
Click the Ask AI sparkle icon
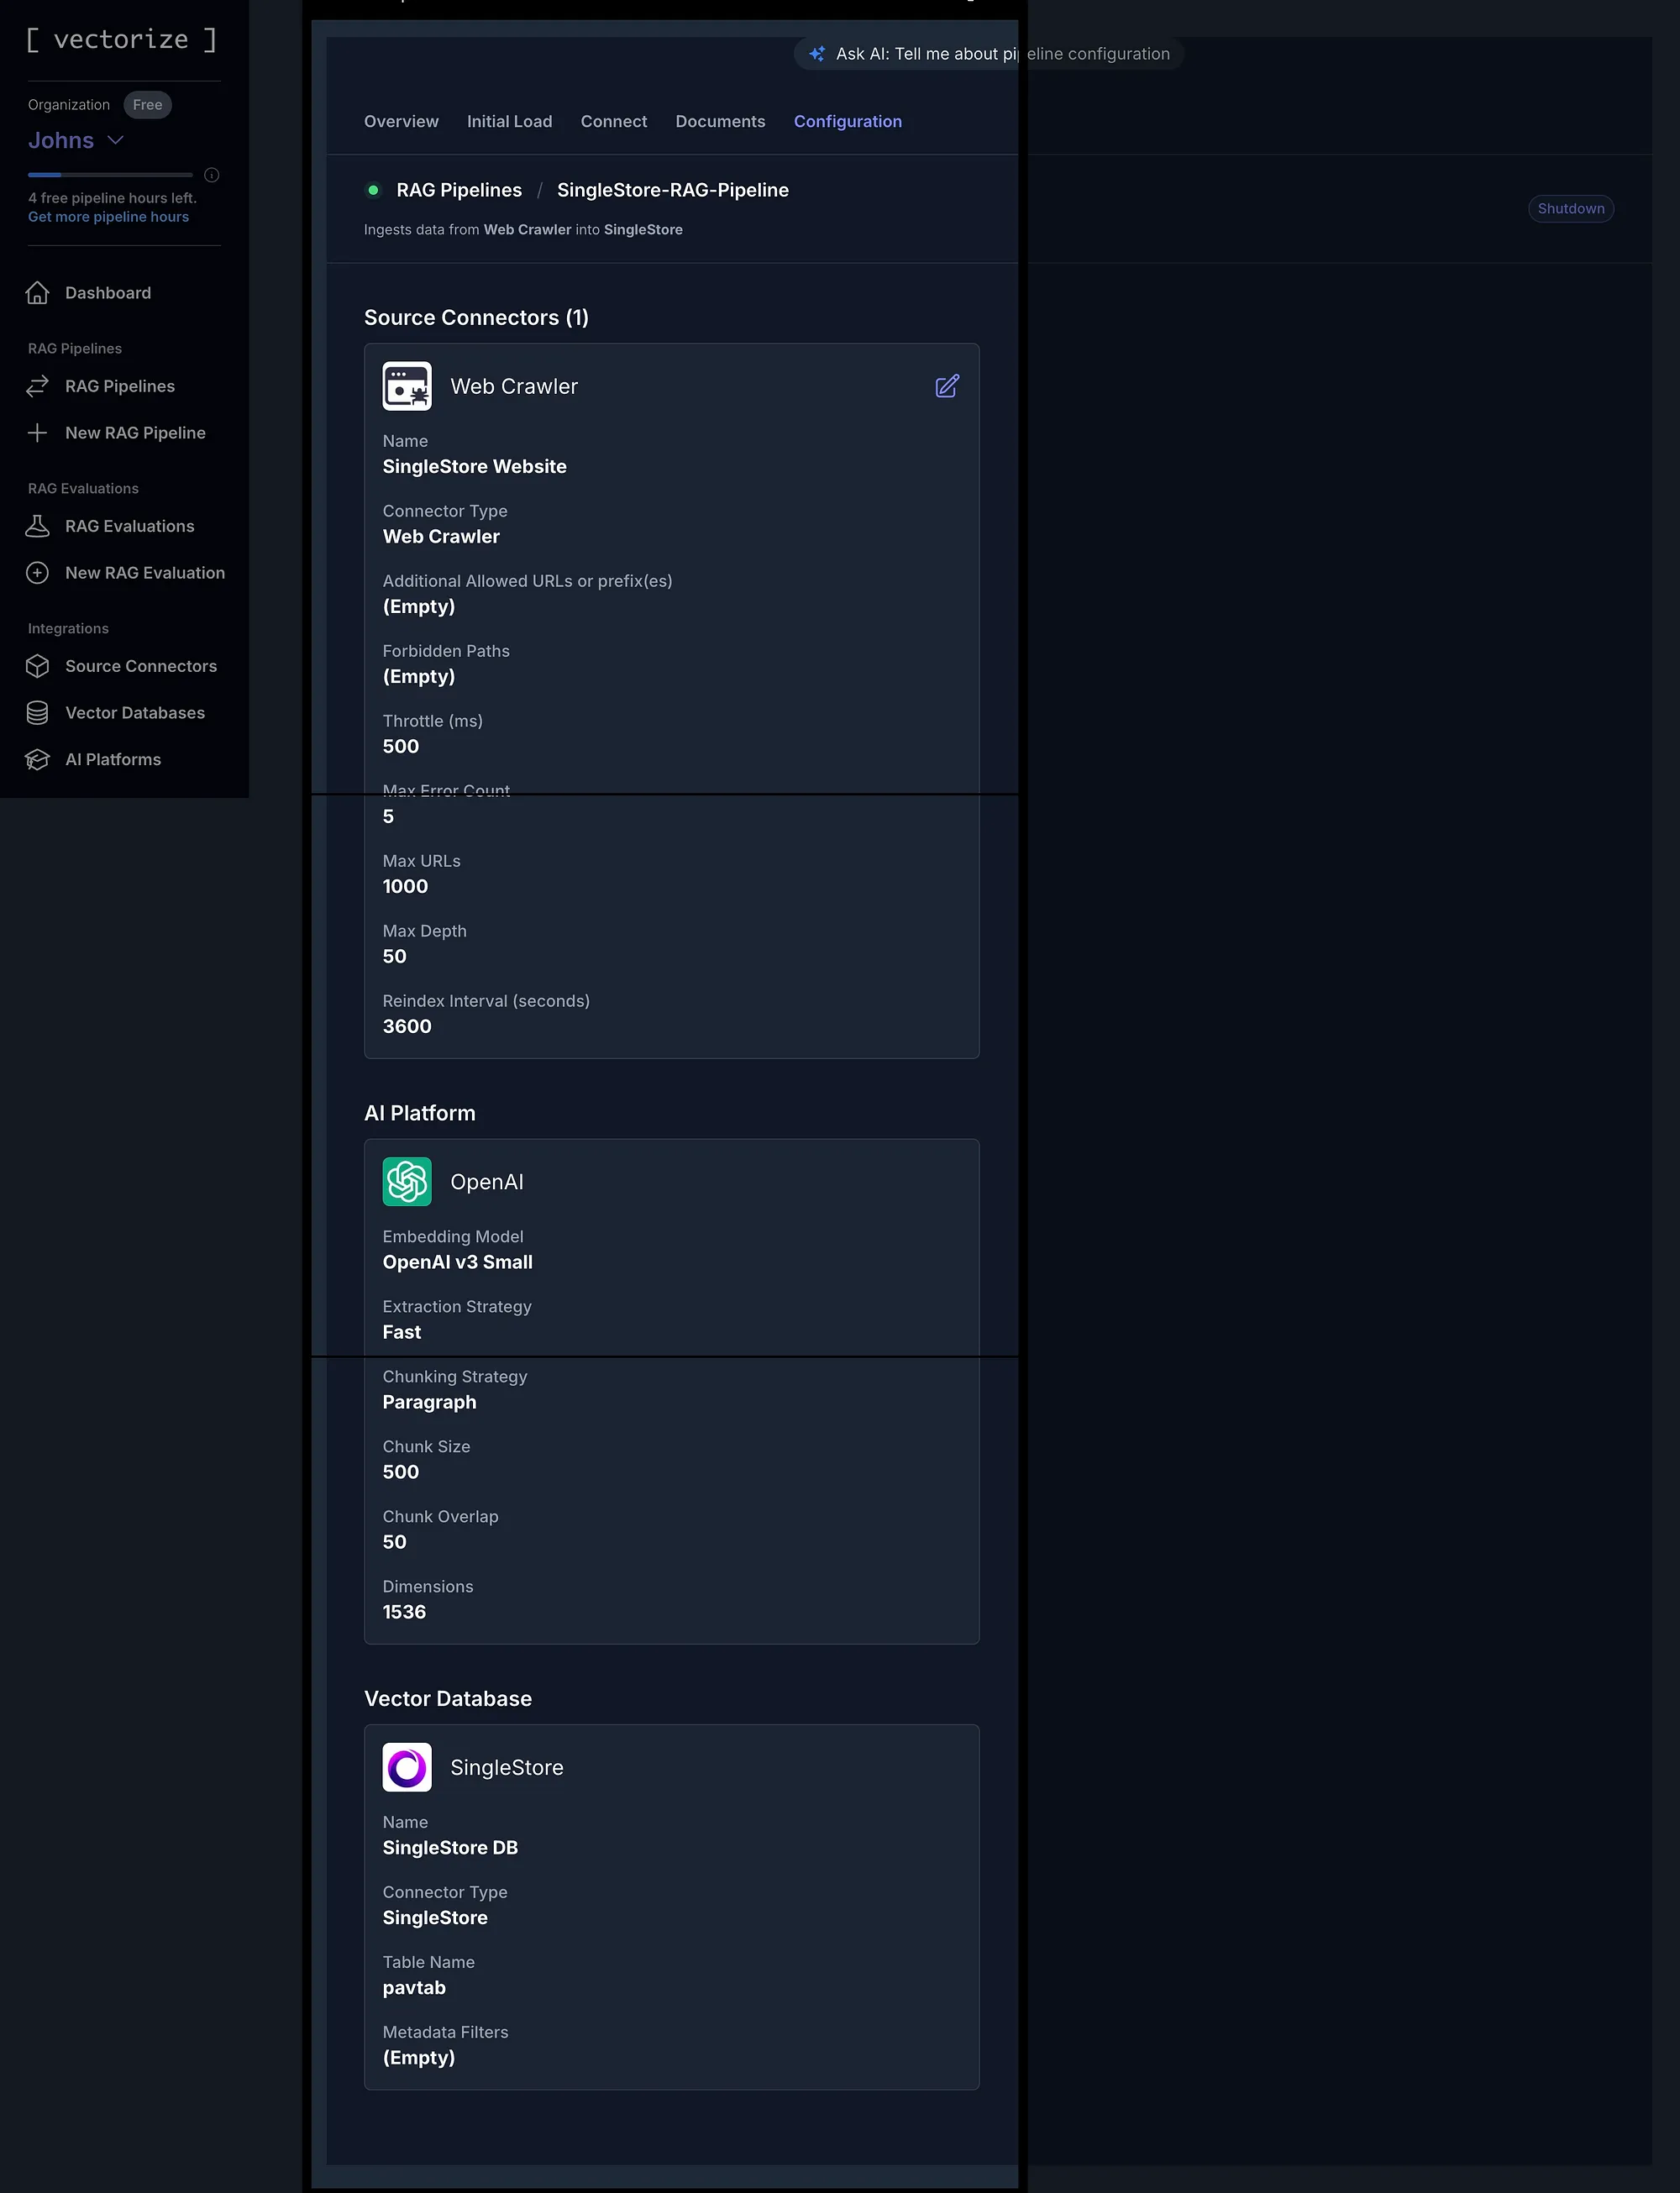(x=817, y=54)
